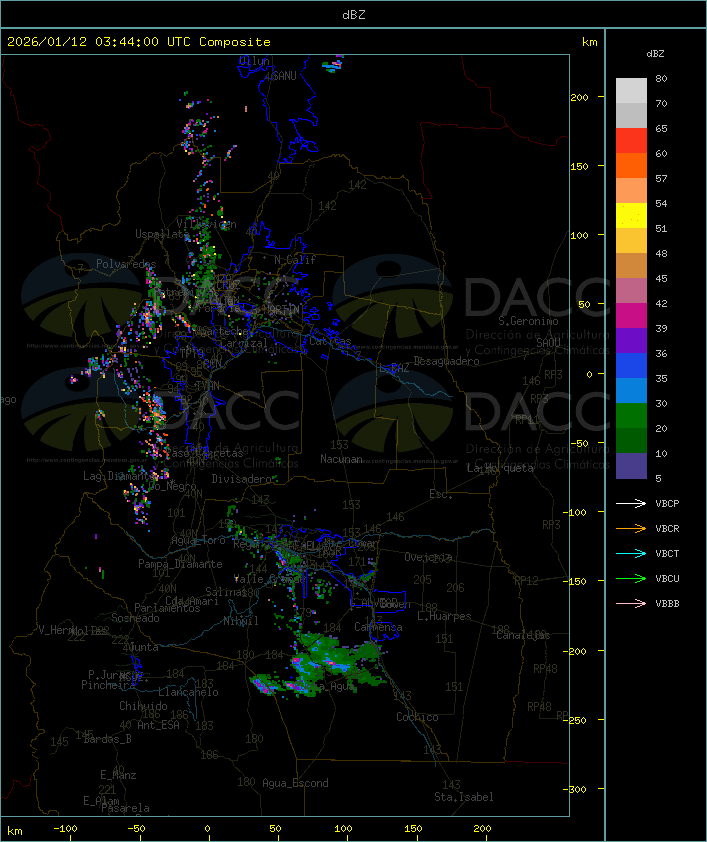Image resolution: width=707 pixels, height=842 pixels.
Task: Select the dark orange 57-60 dBZ swatch
Action: point(631,166)
